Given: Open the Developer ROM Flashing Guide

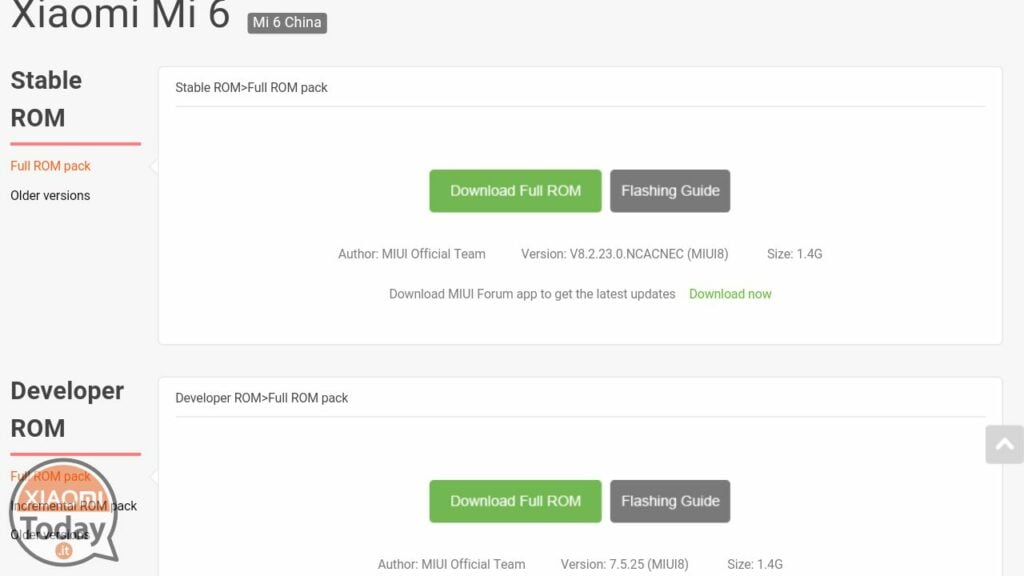Looking at the screenshot, I should coord(670,501).
